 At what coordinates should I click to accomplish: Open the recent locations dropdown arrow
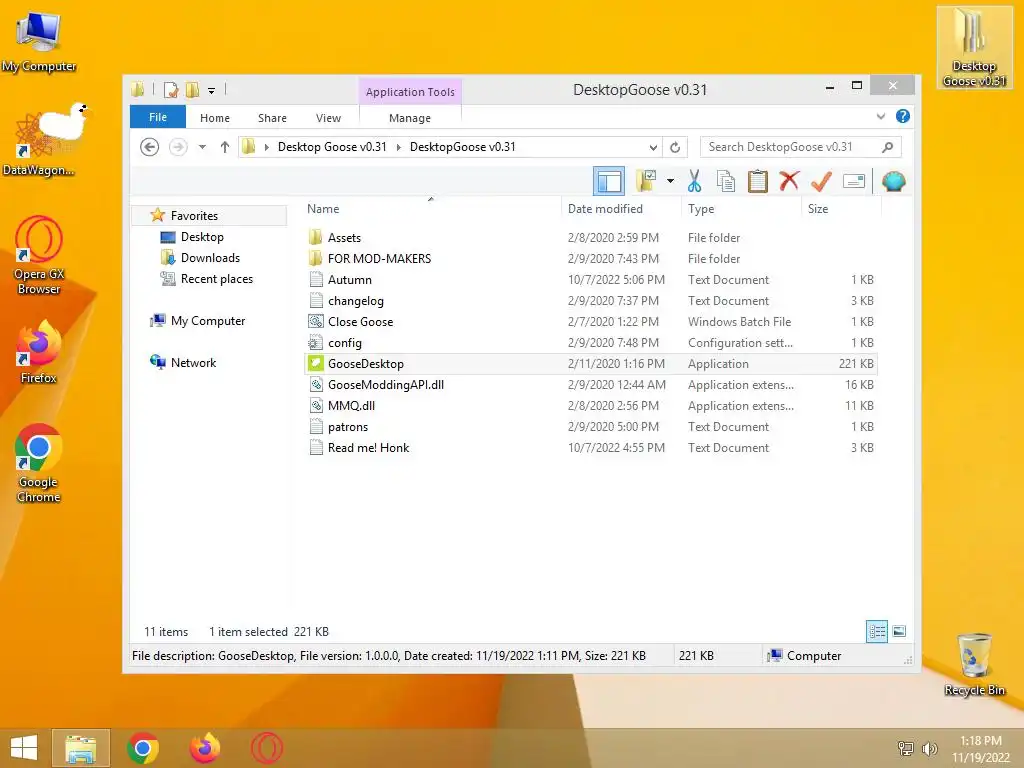click(x=202, y=147)
